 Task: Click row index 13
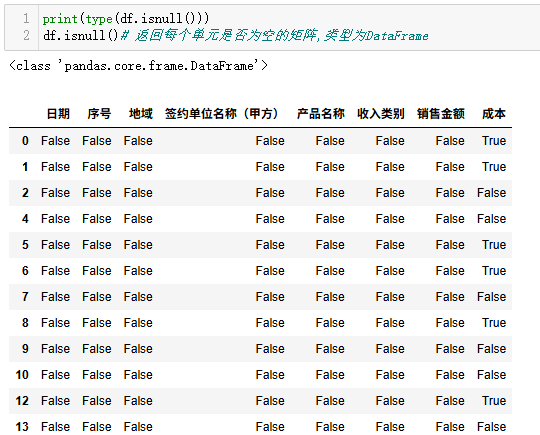(x=22, y=427)
